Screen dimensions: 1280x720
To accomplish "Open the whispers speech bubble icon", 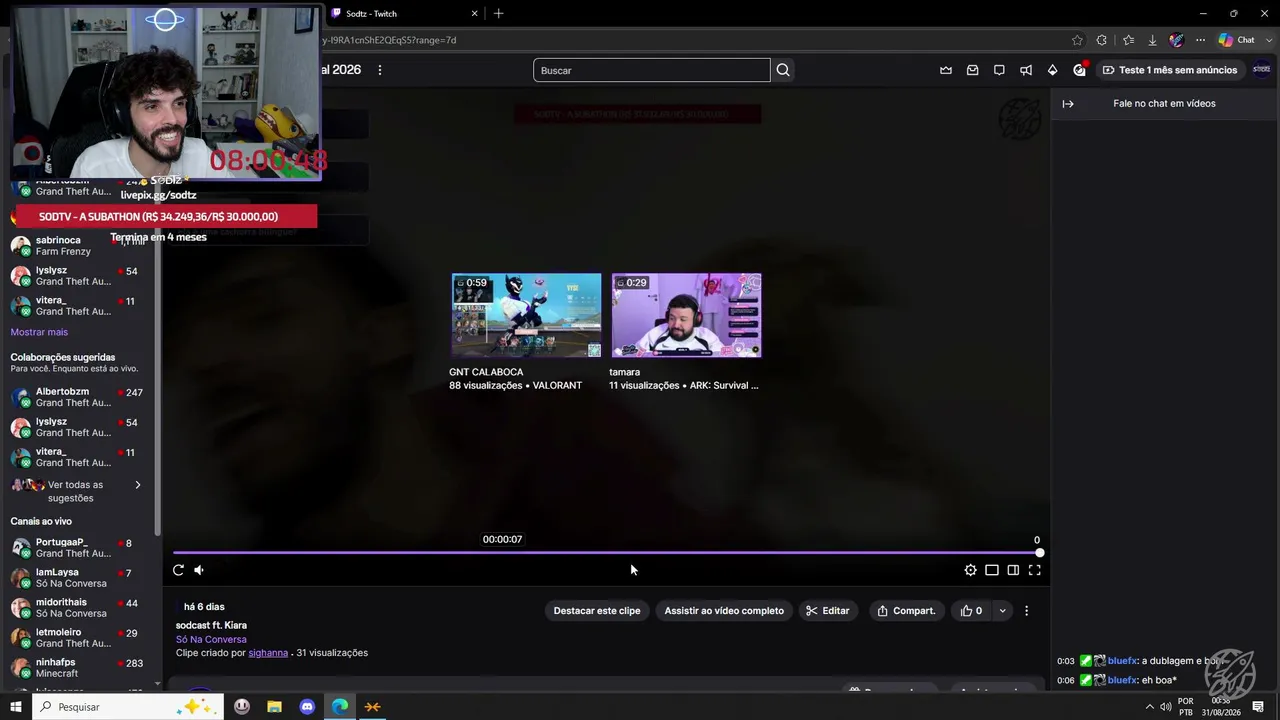I will click(x=999, y=70).
